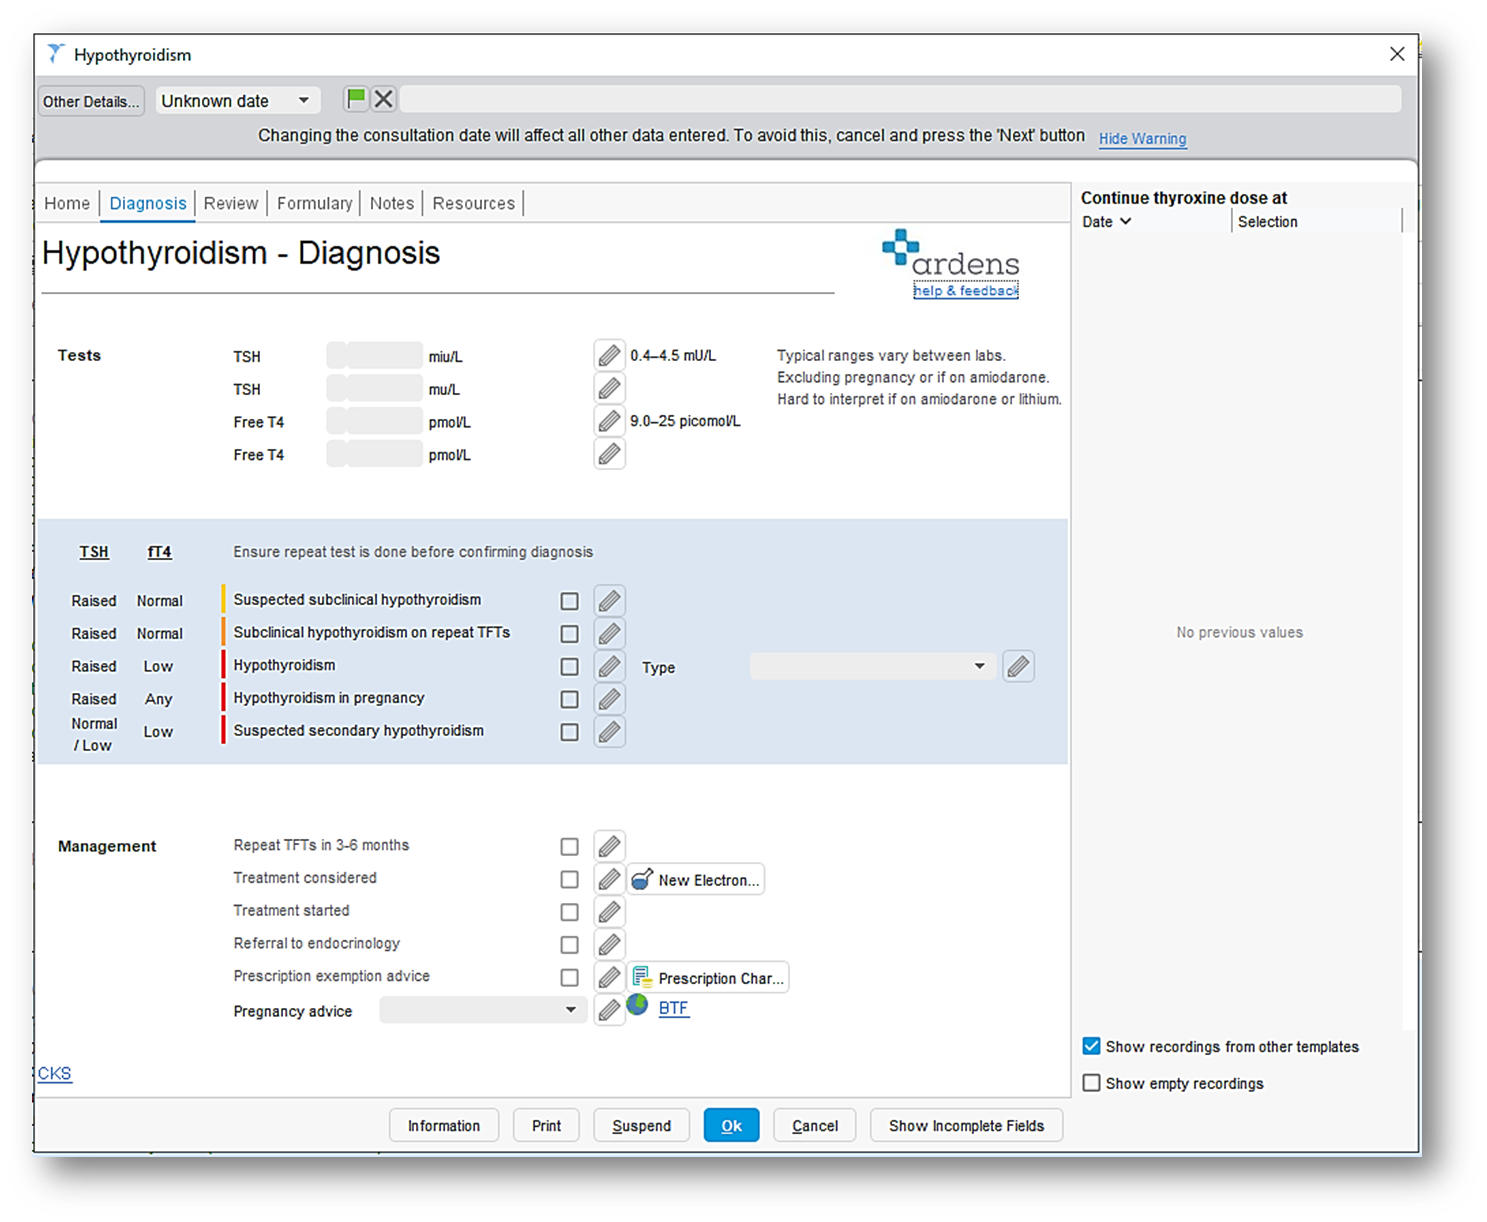The width and height of the screenshot is (1487, 1222).
Task: Open the Formulary tab
Action: pyautogui.click(x=315, y=203)
